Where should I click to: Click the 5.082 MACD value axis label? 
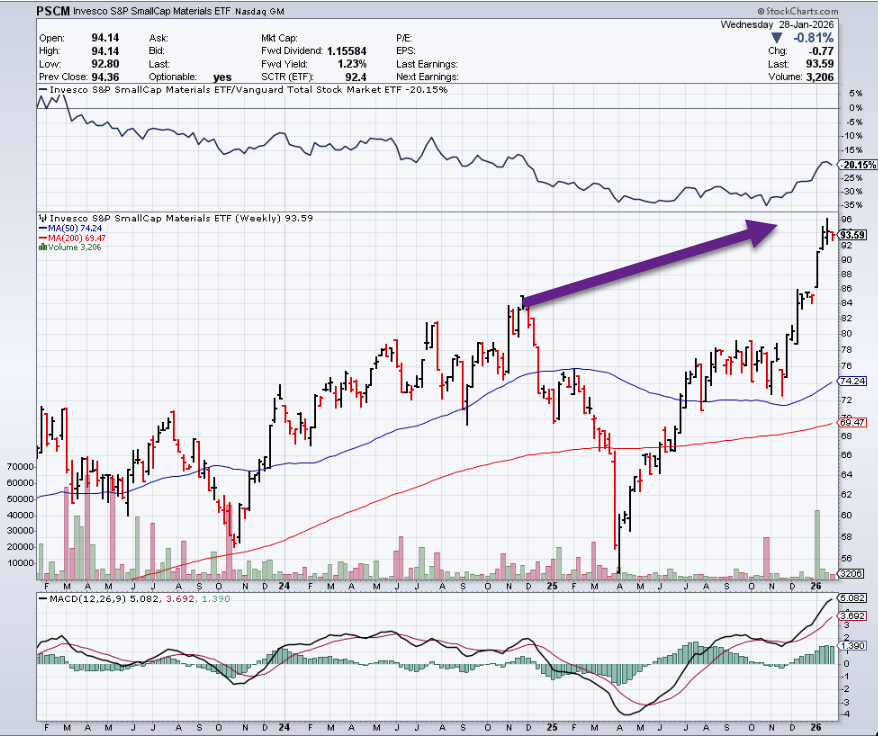point(851,598)
